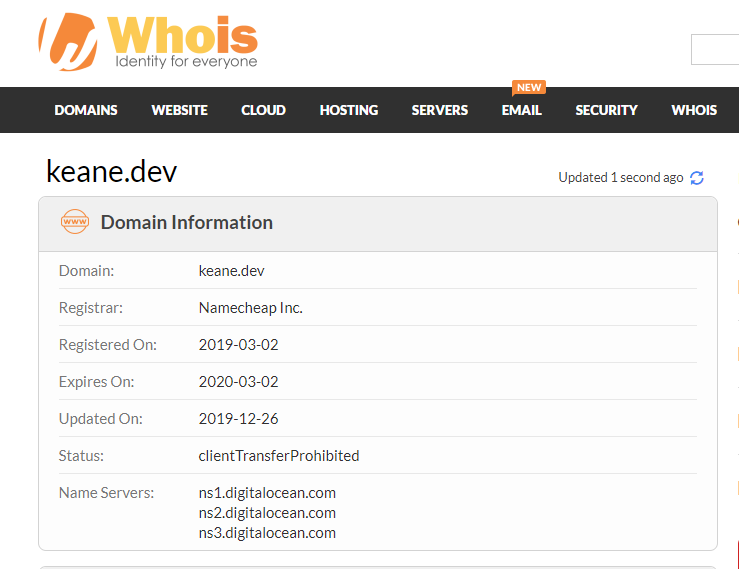Refresh the whois record with blue arrows icon
Screen dimensions: 739x569
pos(697,178)
